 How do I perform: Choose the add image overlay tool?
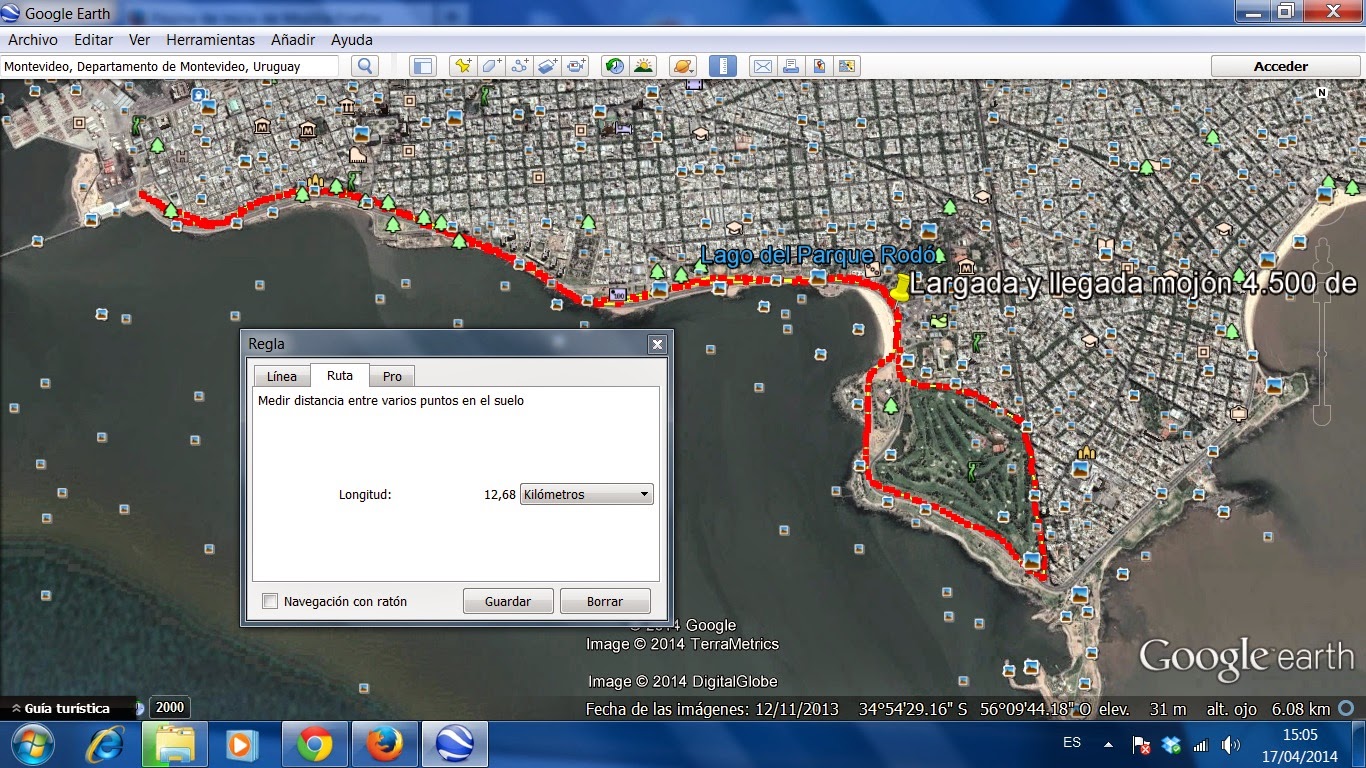547,66
